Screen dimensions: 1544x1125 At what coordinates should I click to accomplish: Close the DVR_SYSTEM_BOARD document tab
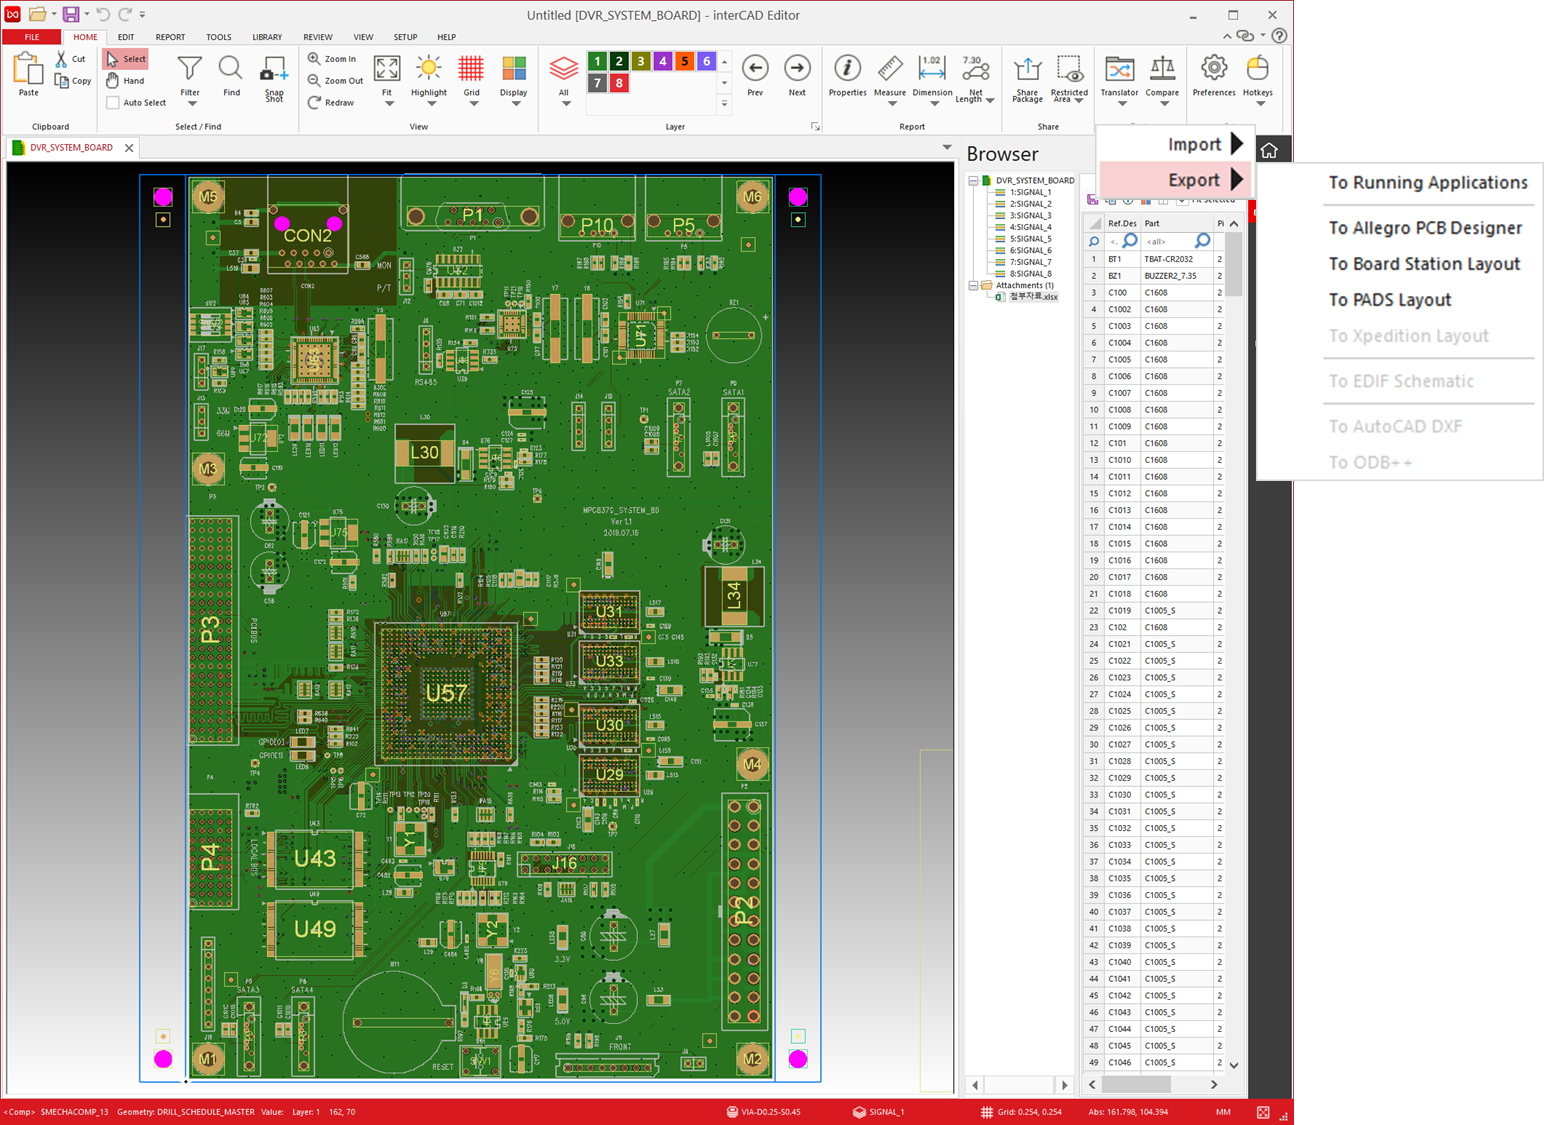tap(129, 148)
